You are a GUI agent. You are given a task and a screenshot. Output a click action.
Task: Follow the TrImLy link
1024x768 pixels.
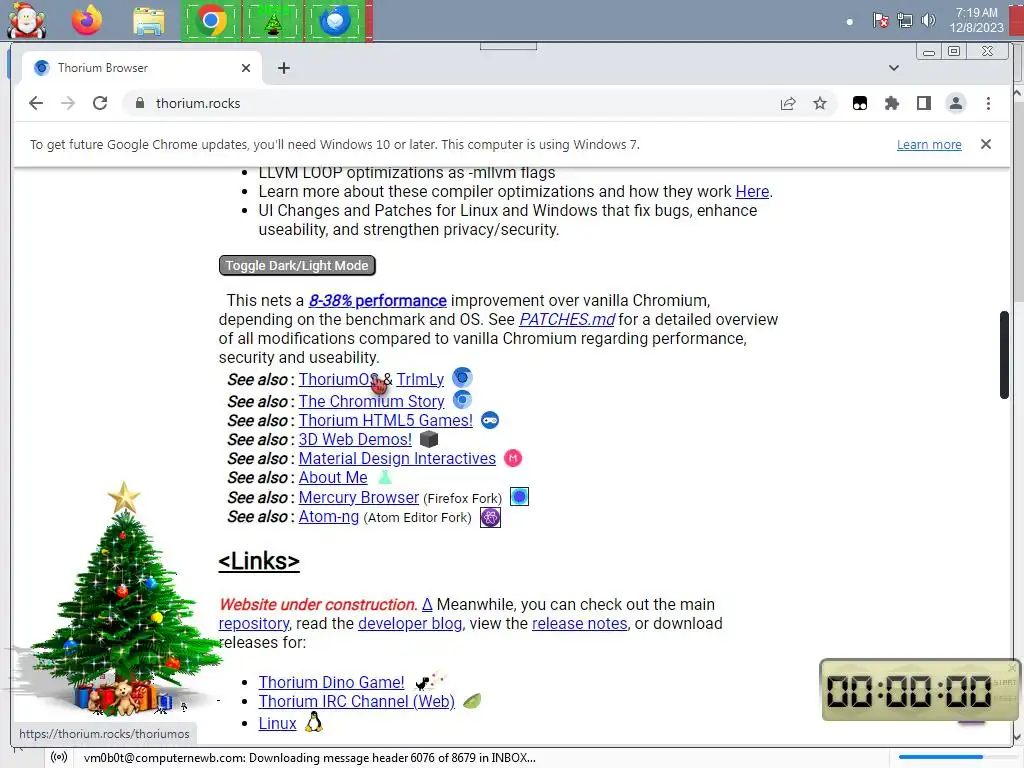click(420, 379)
